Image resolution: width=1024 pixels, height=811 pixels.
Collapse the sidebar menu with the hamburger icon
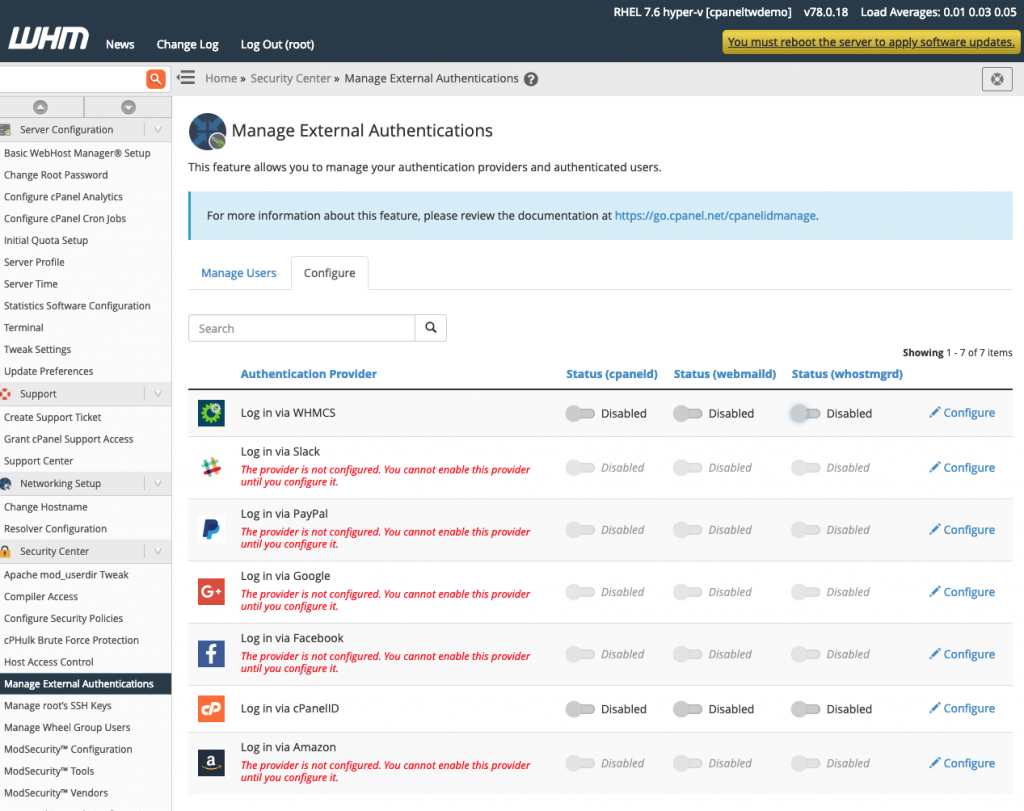tap(186, 78)
